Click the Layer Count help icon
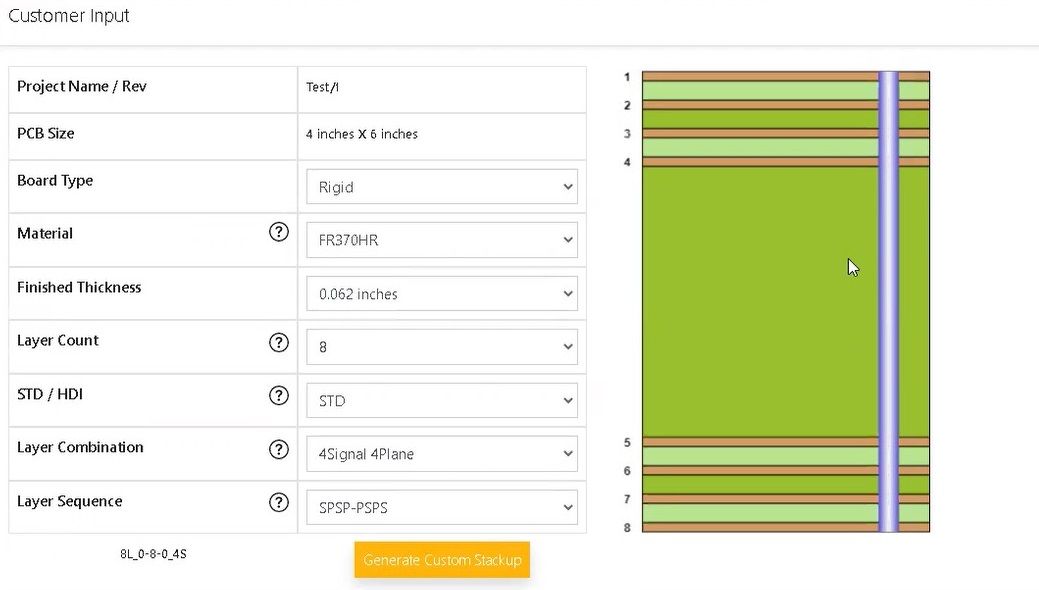 point(279,343)
